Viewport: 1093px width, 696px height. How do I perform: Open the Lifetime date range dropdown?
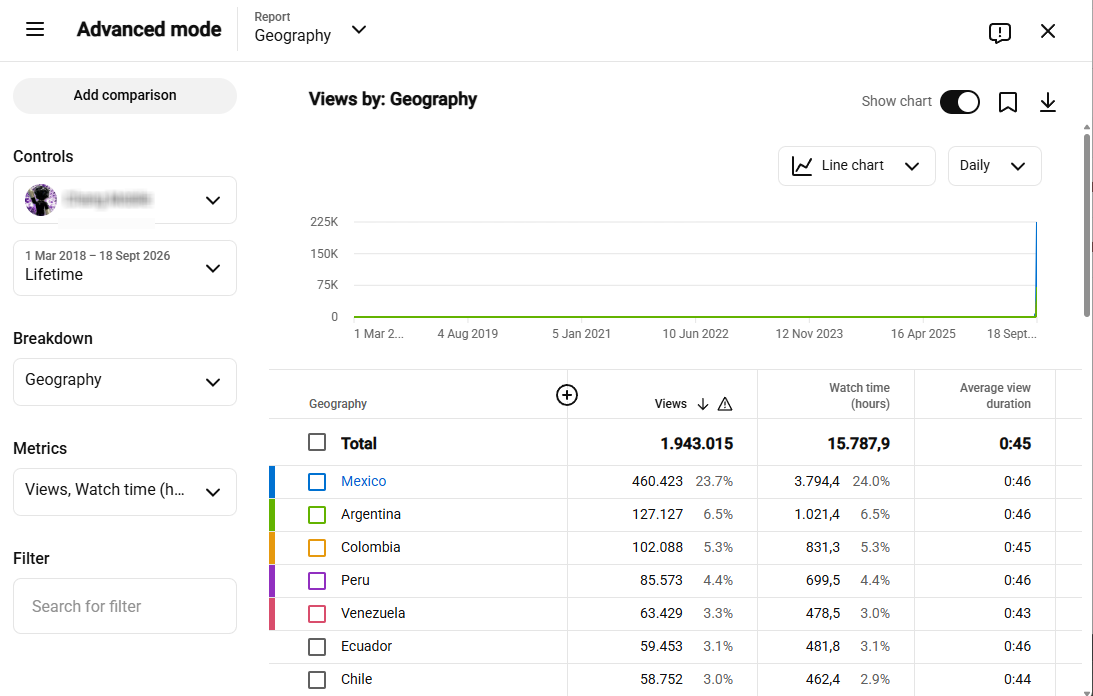(x=125, y=268)
